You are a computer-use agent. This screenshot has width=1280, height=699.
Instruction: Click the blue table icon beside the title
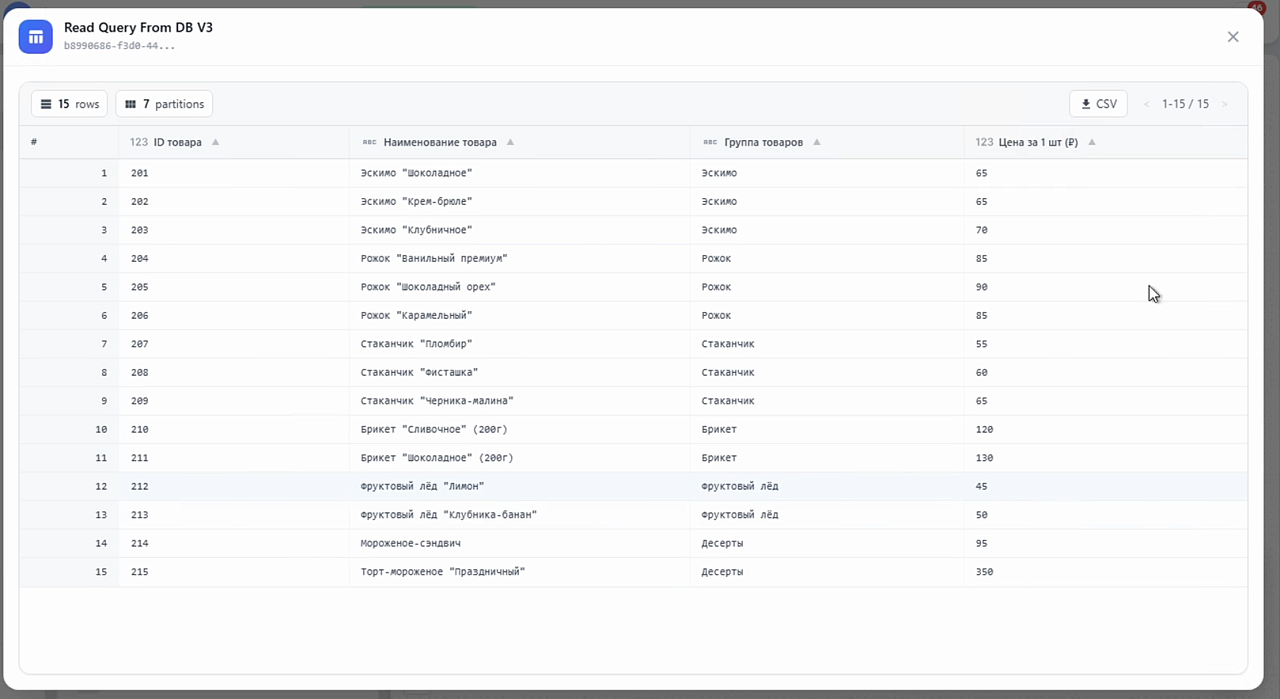36,37
